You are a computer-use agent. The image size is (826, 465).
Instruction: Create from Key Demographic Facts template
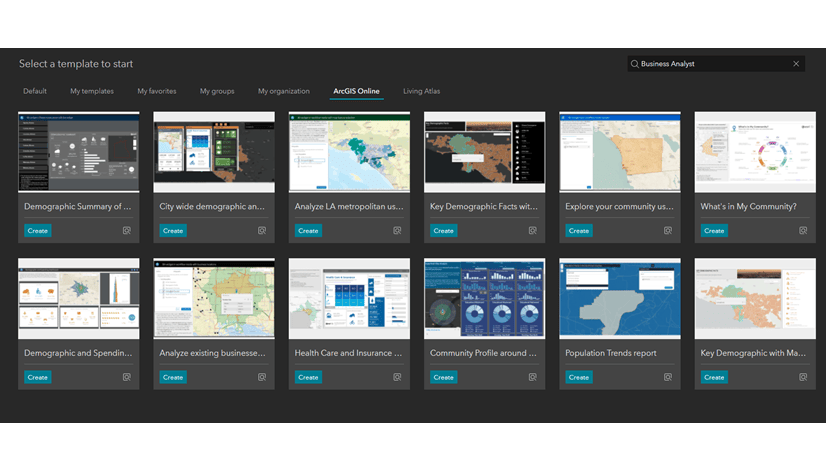click(x=444, y=231)
